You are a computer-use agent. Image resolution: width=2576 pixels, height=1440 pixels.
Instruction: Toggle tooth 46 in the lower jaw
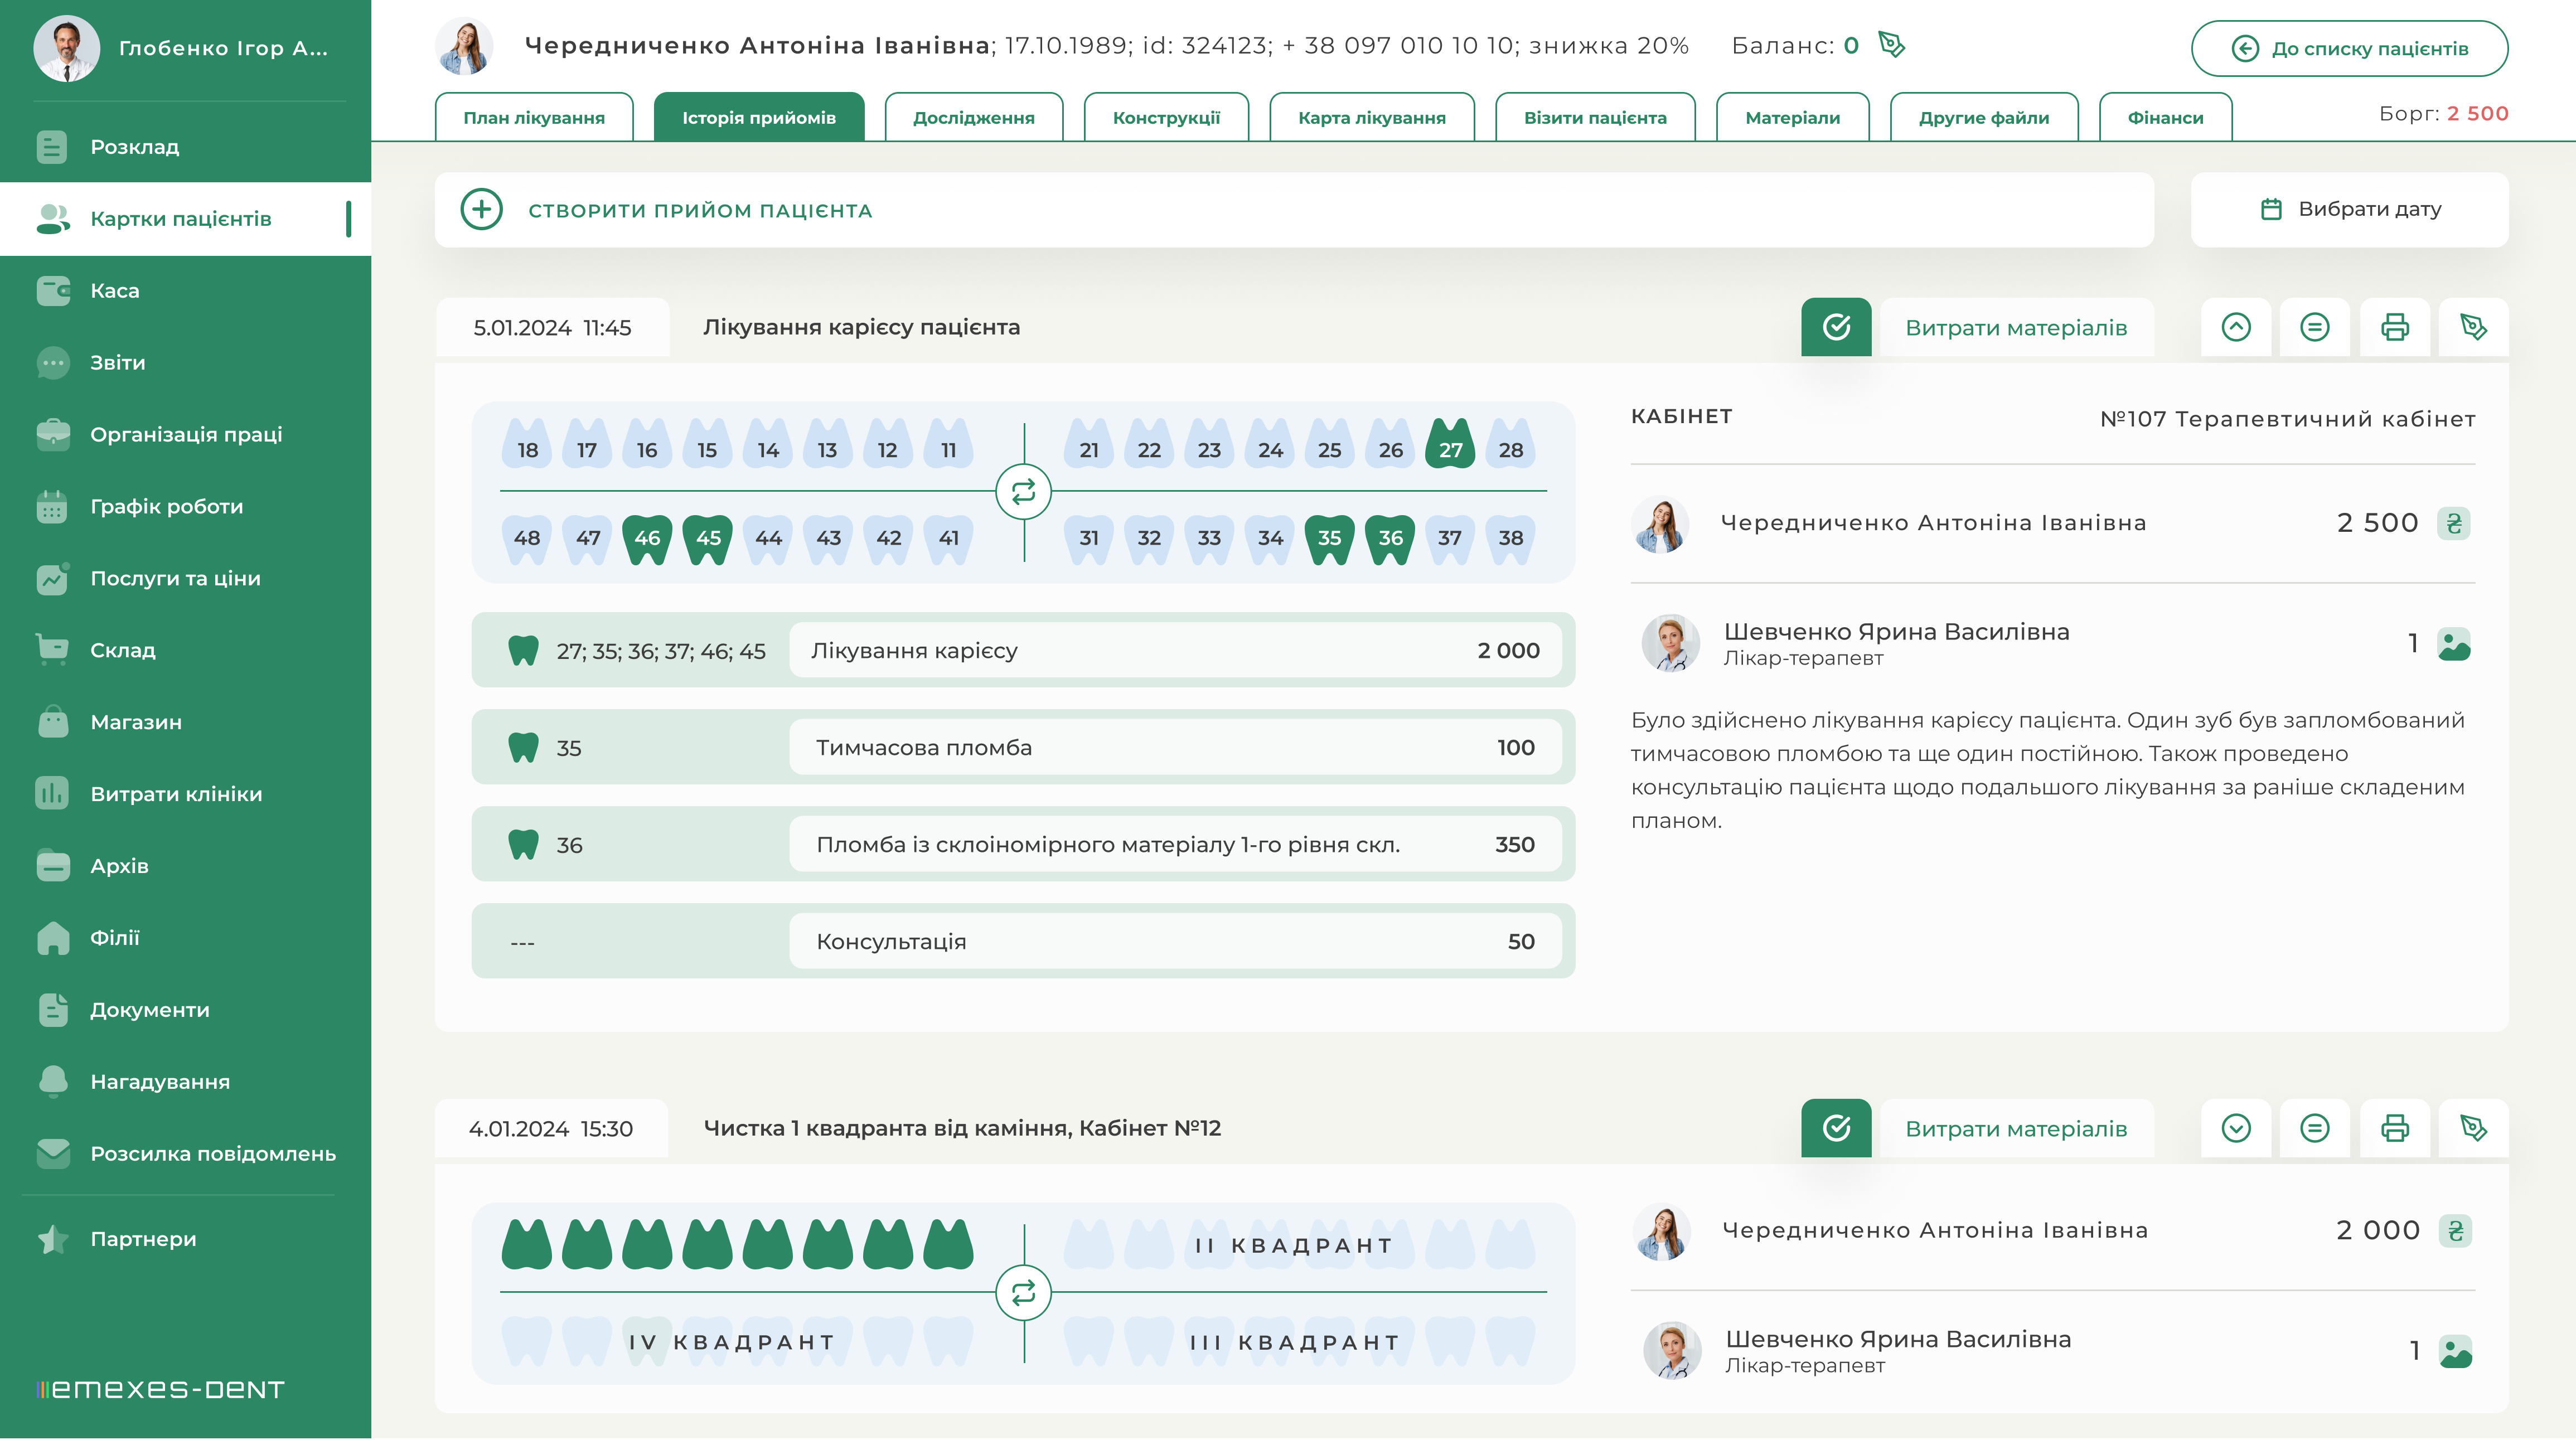tap(647, 538)
